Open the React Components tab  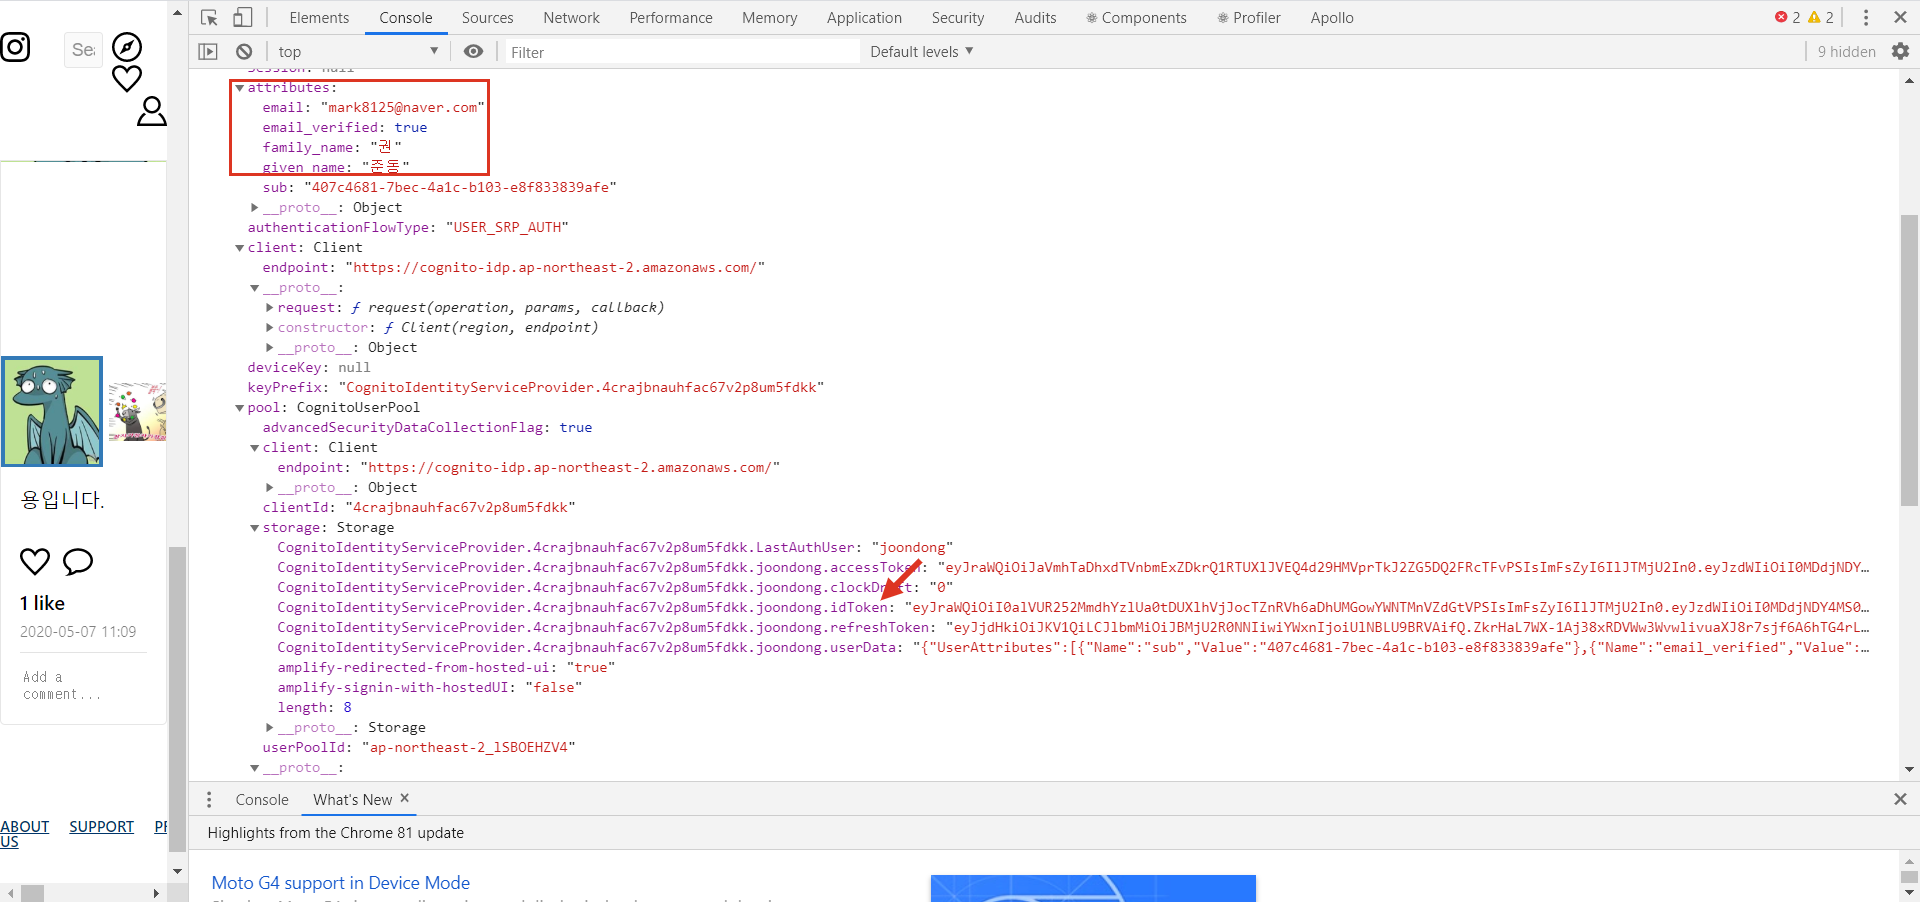pyautogui.click(x=1136, y=17)
